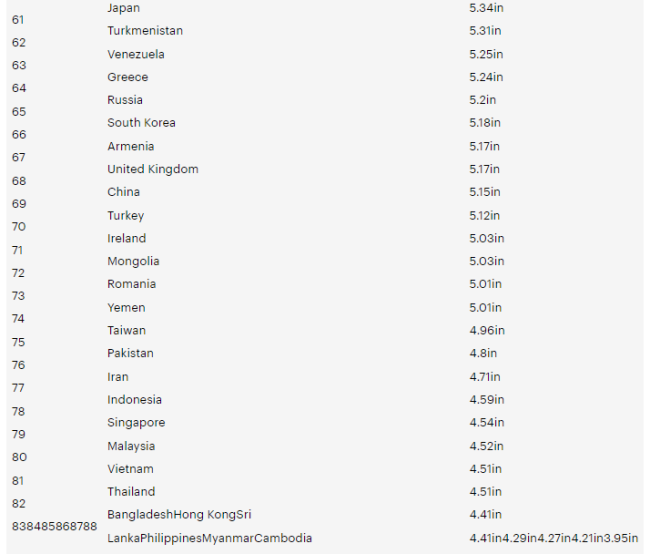Click the Ireland country name
Viewport: 650px width, 554px height.
pyautogui.click(x=127, y=238)
